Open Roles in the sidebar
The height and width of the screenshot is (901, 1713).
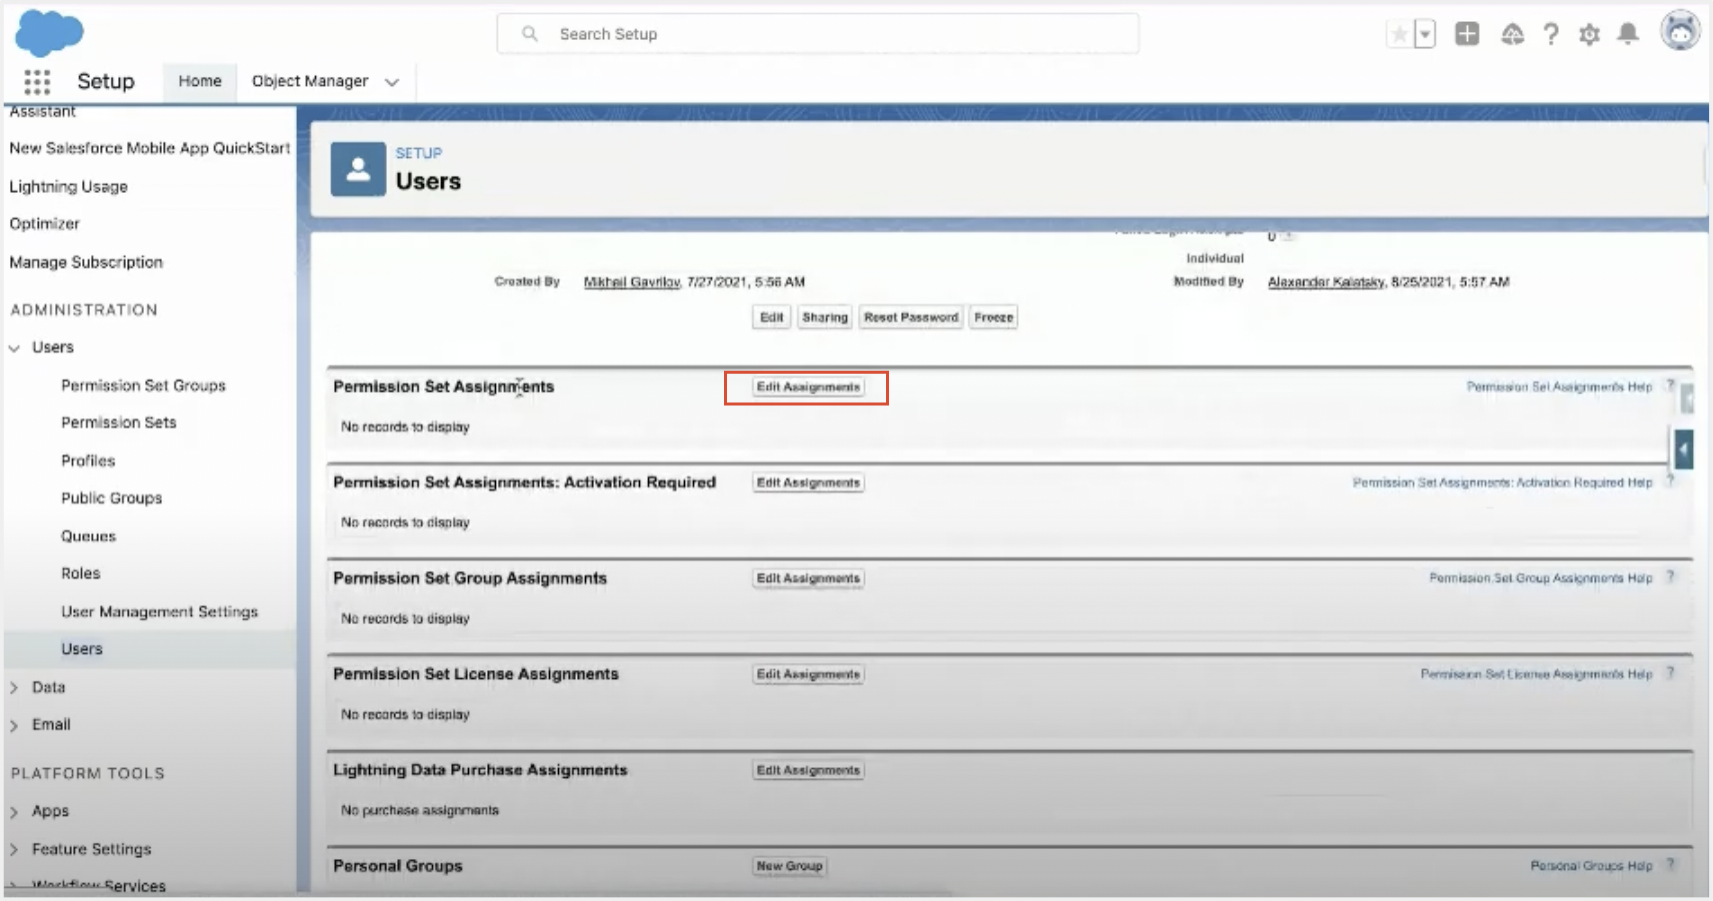click(x=80, y=574)
